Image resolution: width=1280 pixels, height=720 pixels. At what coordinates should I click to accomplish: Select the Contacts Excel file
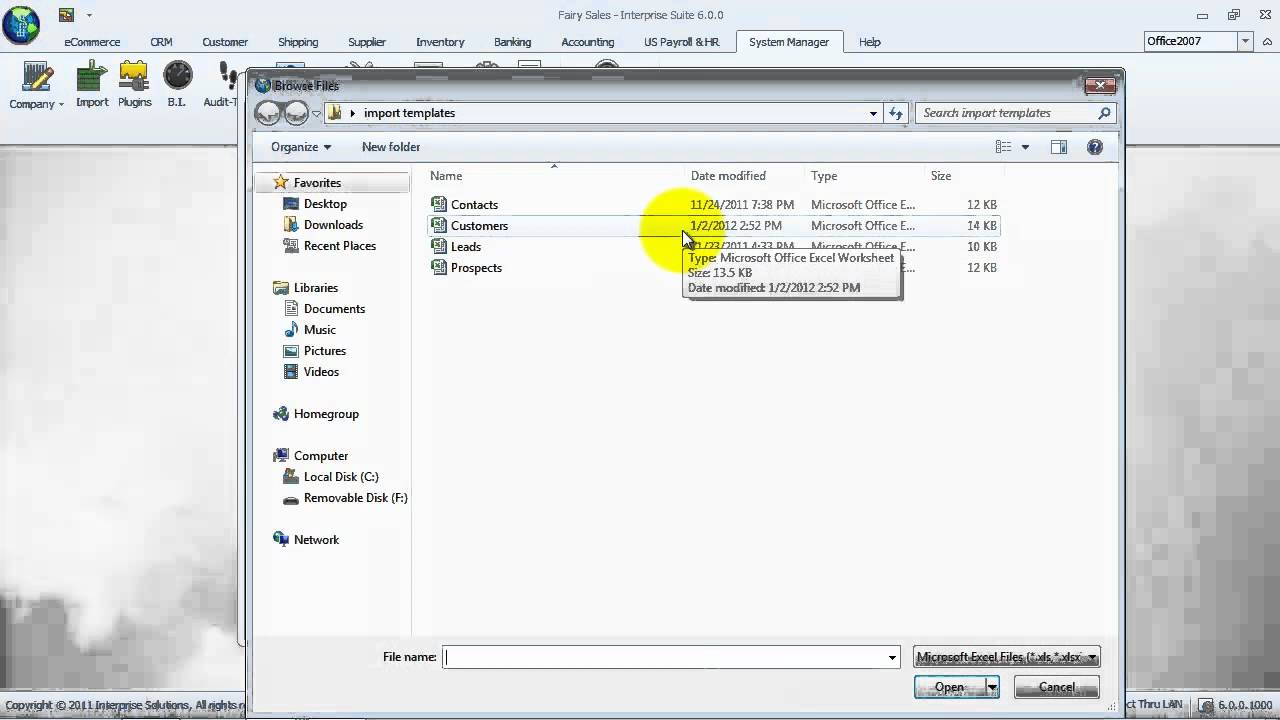click(x=713, y=204)
